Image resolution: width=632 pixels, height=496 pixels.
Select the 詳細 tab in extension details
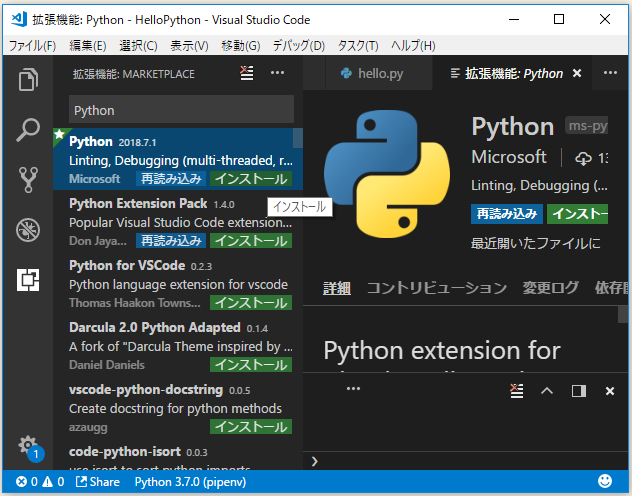point(337,288)
